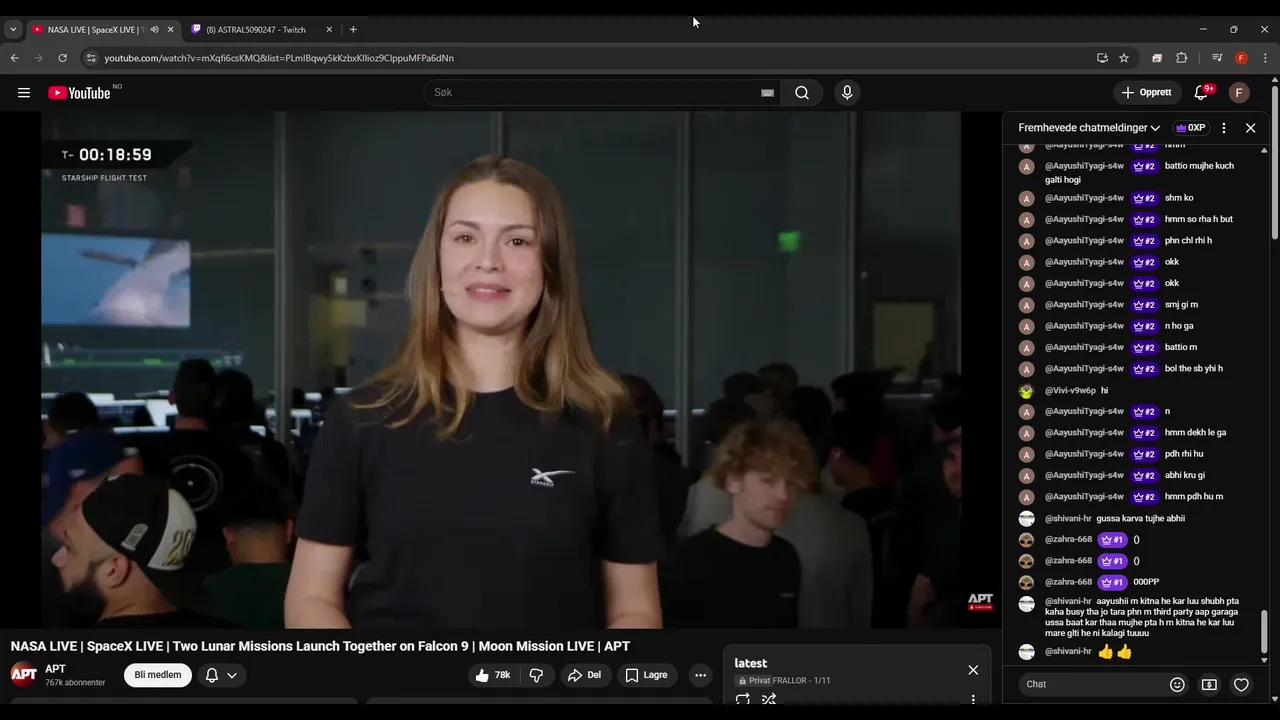Open the YouTube hamburger guide menu
1280x720 pixels.
pos(24,93)
